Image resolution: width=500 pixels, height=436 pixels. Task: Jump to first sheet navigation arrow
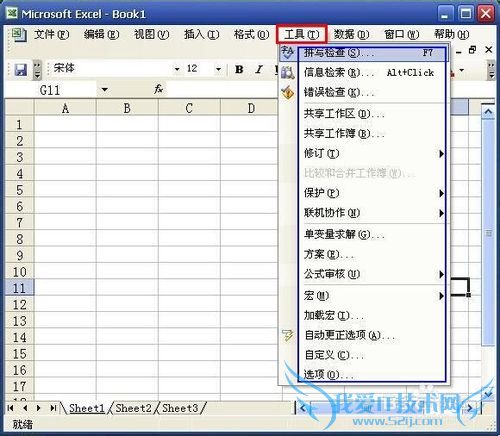point(10,408)
